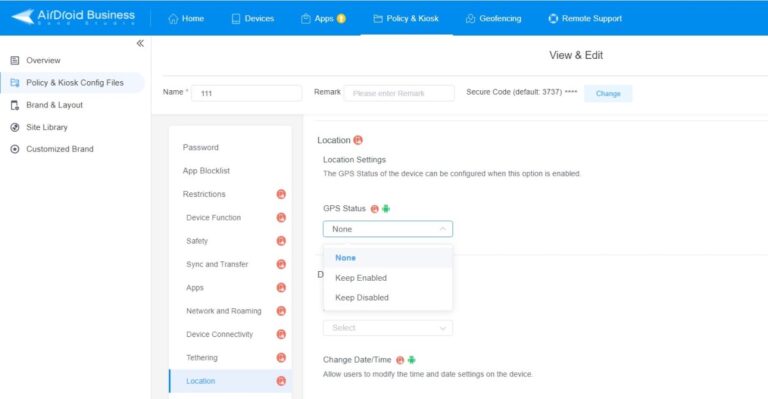This screenshot has height=399, width=768.
Task: Click red icon beside GPS Status
Action: pyautogui.click(x=375, y=209)
